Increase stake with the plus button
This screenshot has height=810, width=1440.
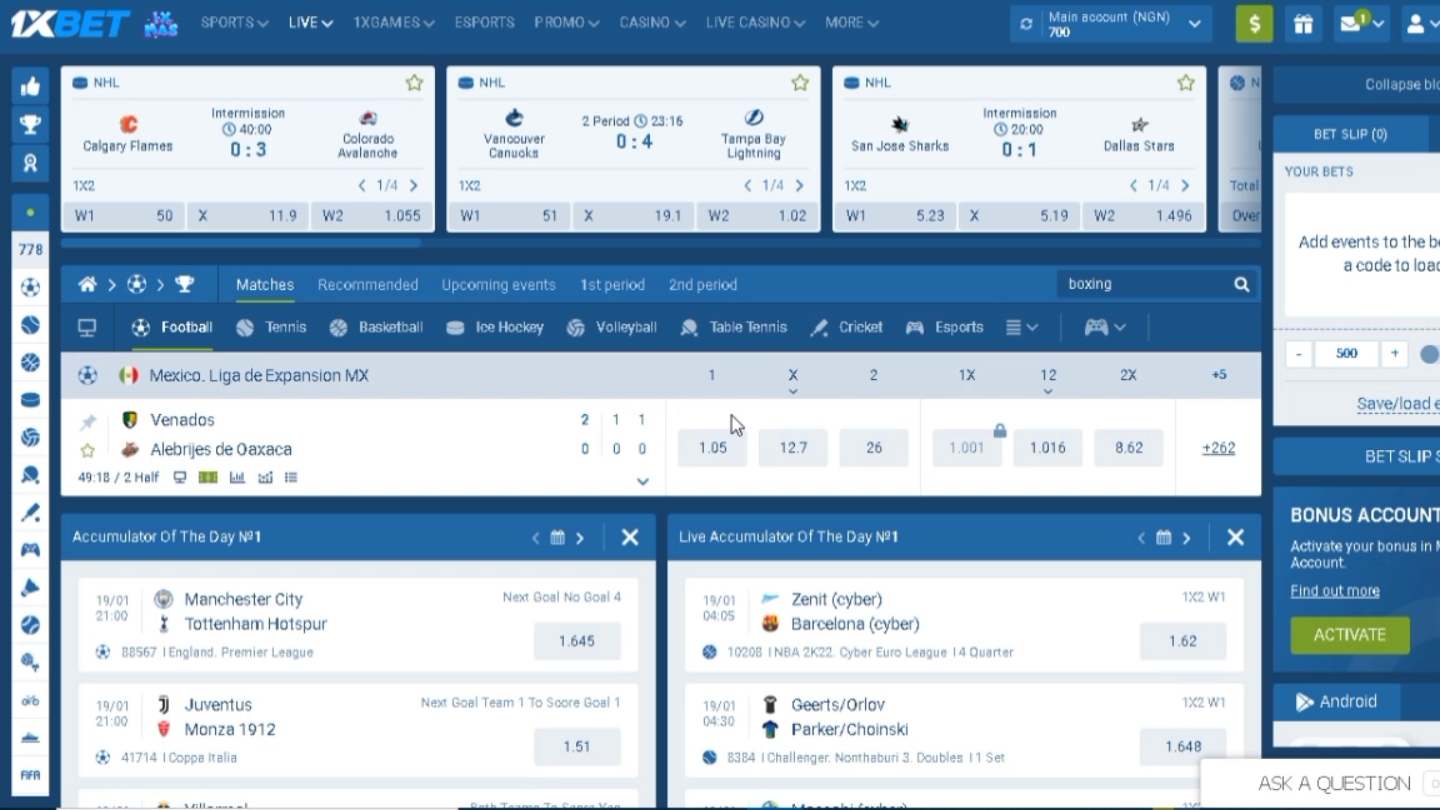click(x=1394, y=353)
